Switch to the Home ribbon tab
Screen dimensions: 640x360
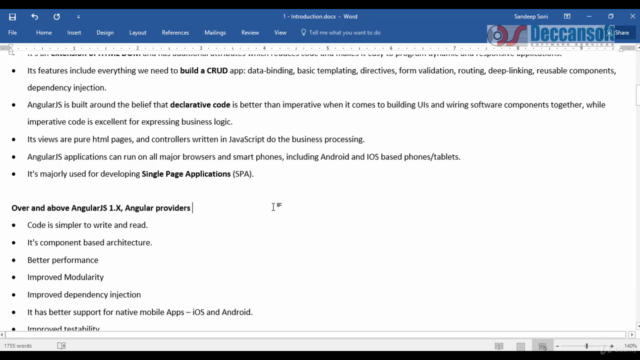click(44, 33)
